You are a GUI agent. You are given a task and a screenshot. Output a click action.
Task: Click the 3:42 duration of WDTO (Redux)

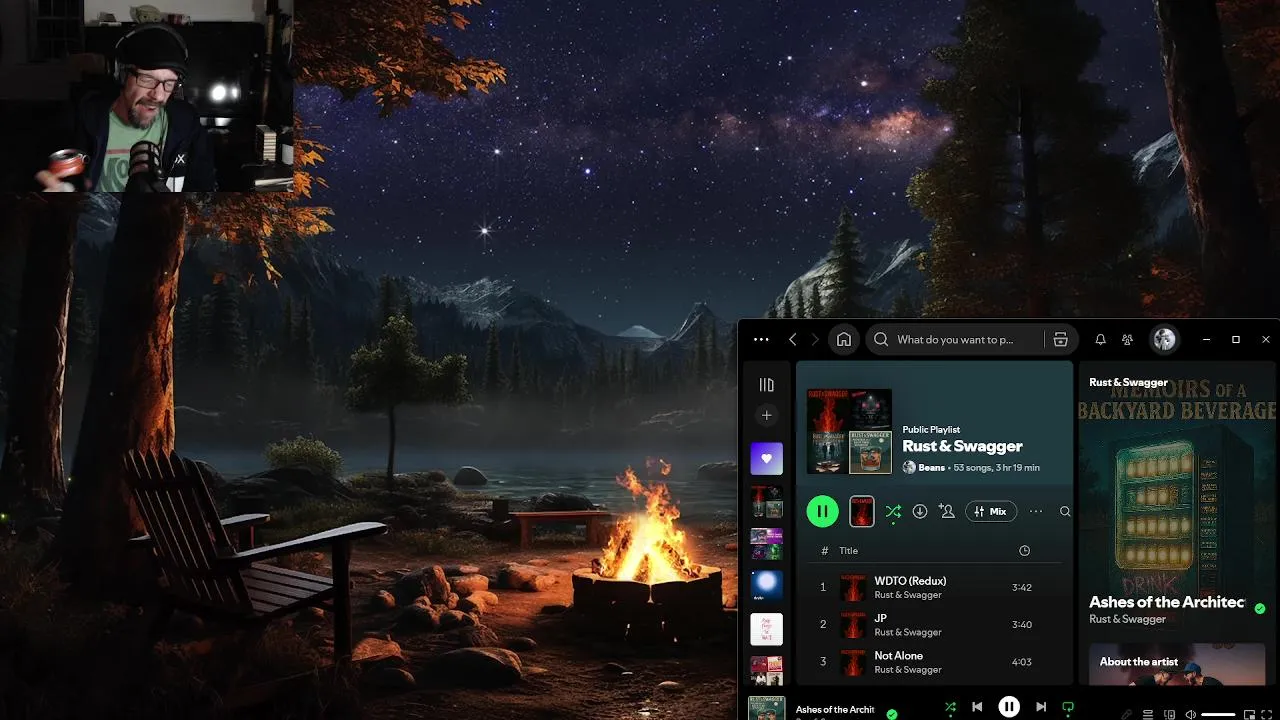[x=1022, y=587]
